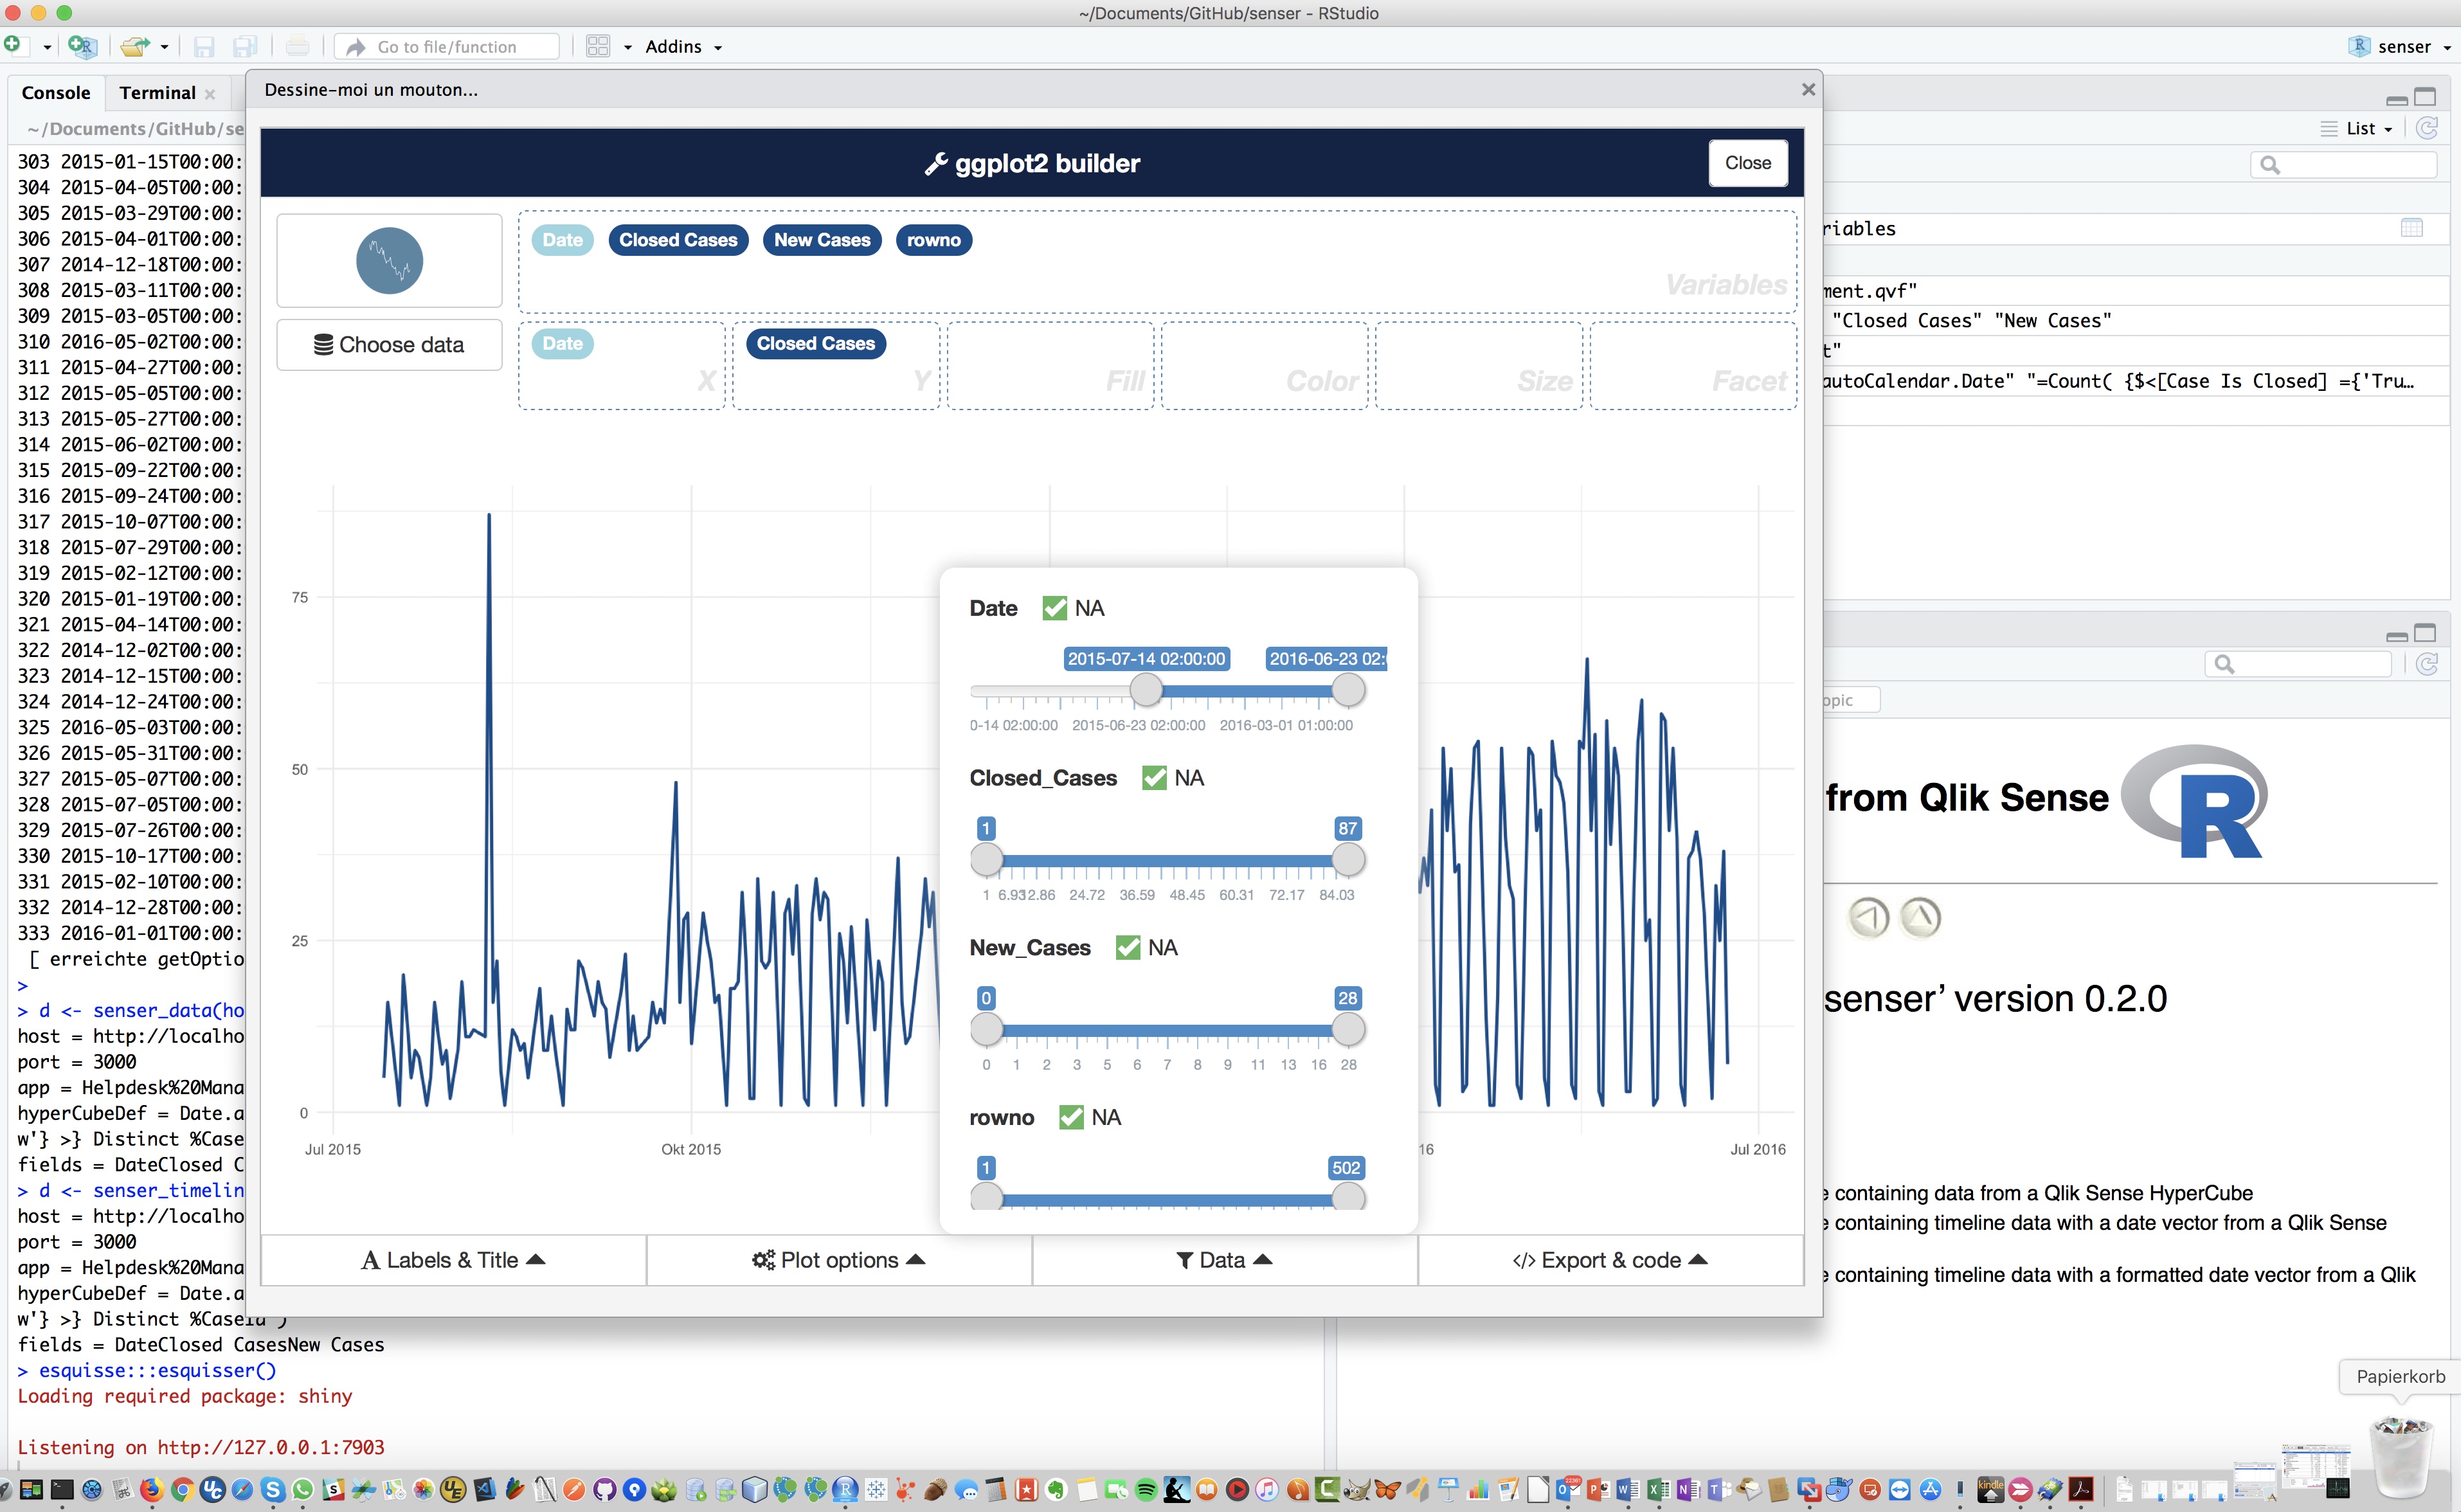The width and height of the screenshot is (2461, 1512).
Task: Click the data grid view icon
Action: (x=2411, y=228)
